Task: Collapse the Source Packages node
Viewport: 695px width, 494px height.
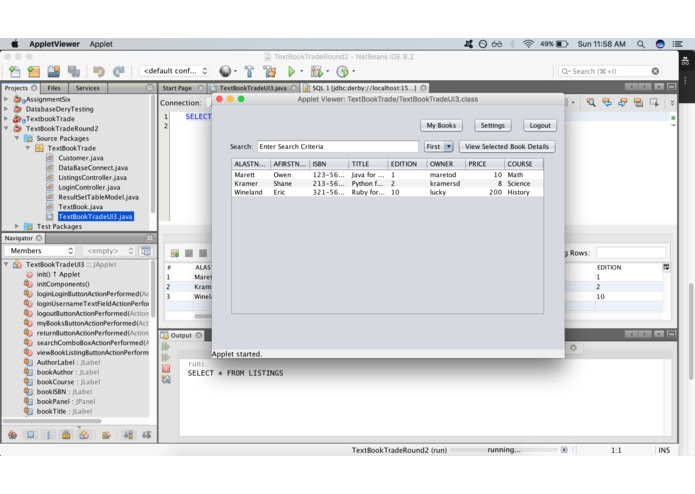Action: click(x=17, y=138)
